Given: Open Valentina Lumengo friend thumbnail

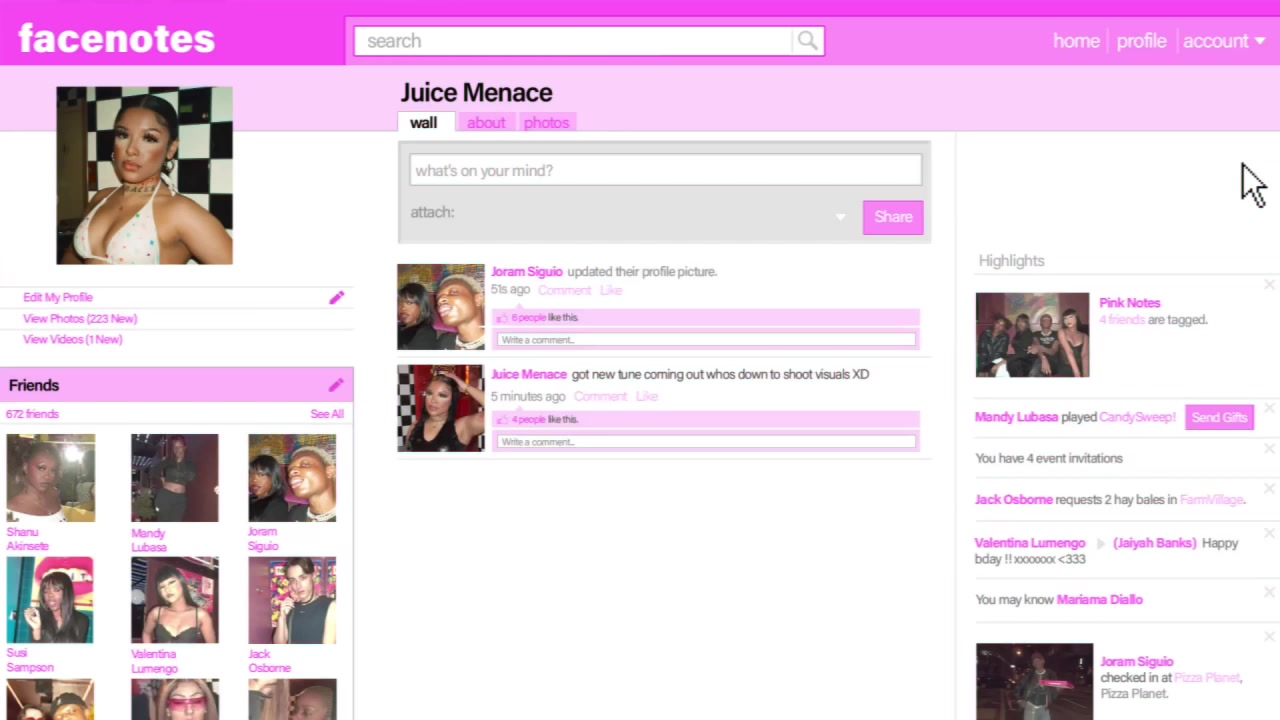Looking at the screenshot, I should coord(174,600).
